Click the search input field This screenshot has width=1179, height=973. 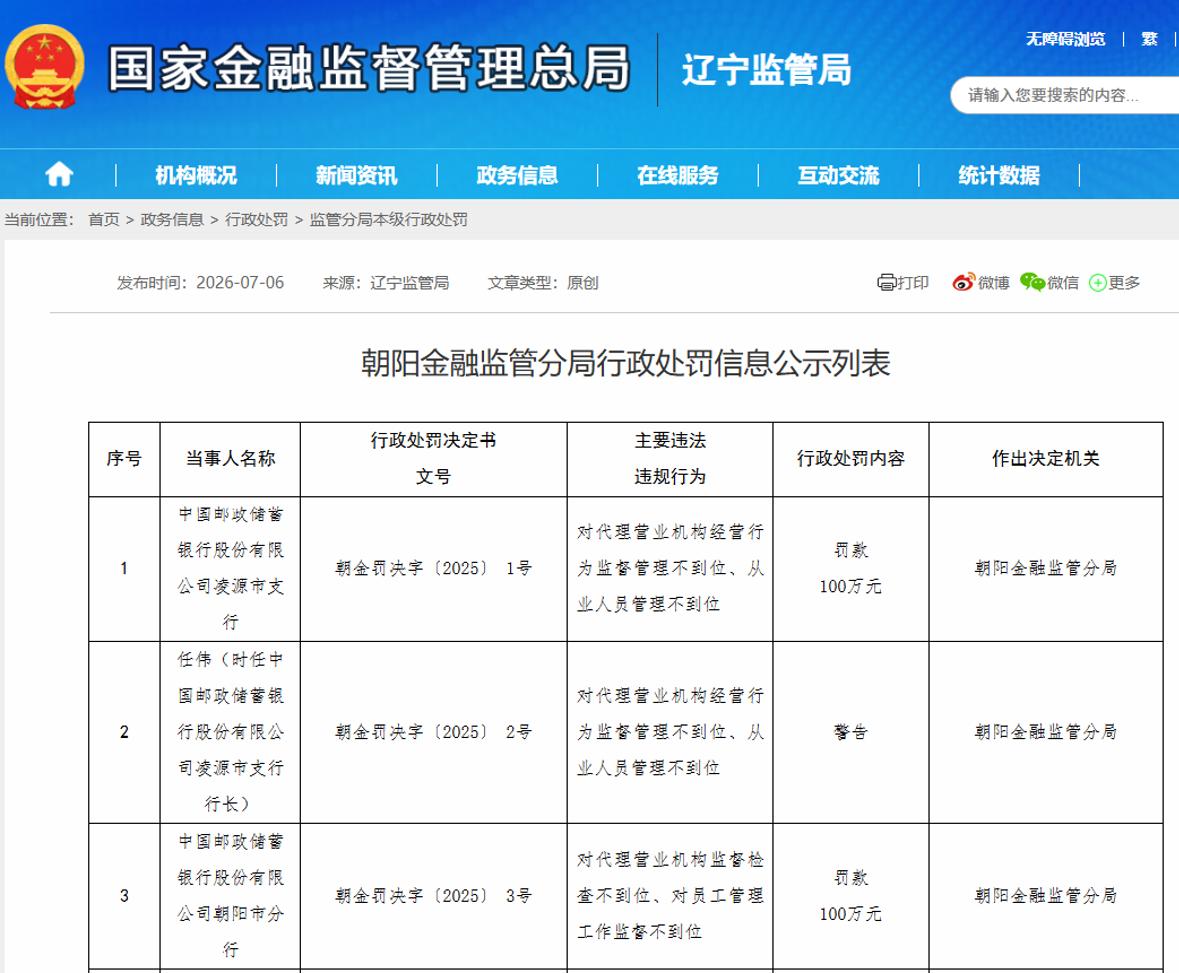pos(1065,95)
